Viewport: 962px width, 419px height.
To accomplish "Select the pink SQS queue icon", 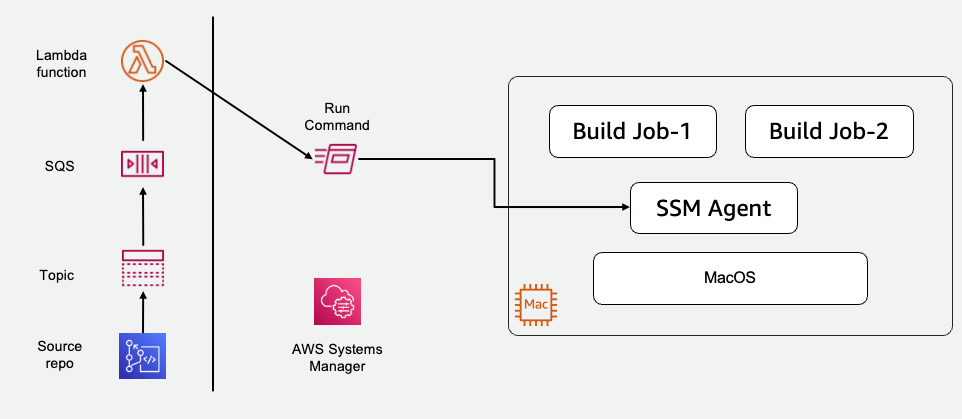I will coord(142,162).
